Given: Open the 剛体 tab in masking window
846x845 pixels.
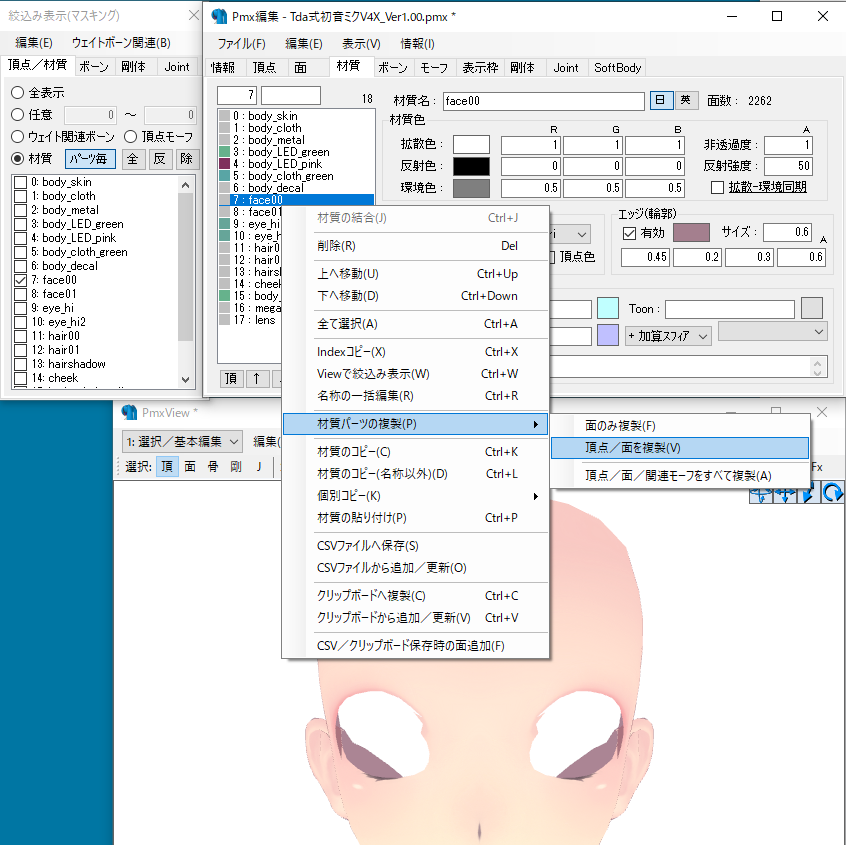Looking at the screenshot, I should tap(133, 66).
